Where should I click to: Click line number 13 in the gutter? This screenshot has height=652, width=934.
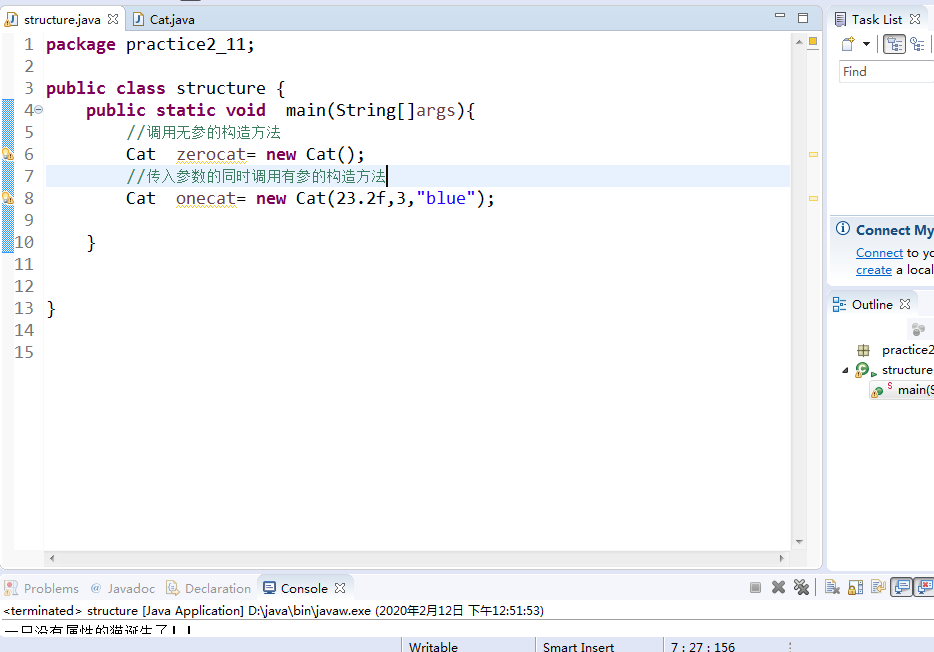click(x=24, y=308)
